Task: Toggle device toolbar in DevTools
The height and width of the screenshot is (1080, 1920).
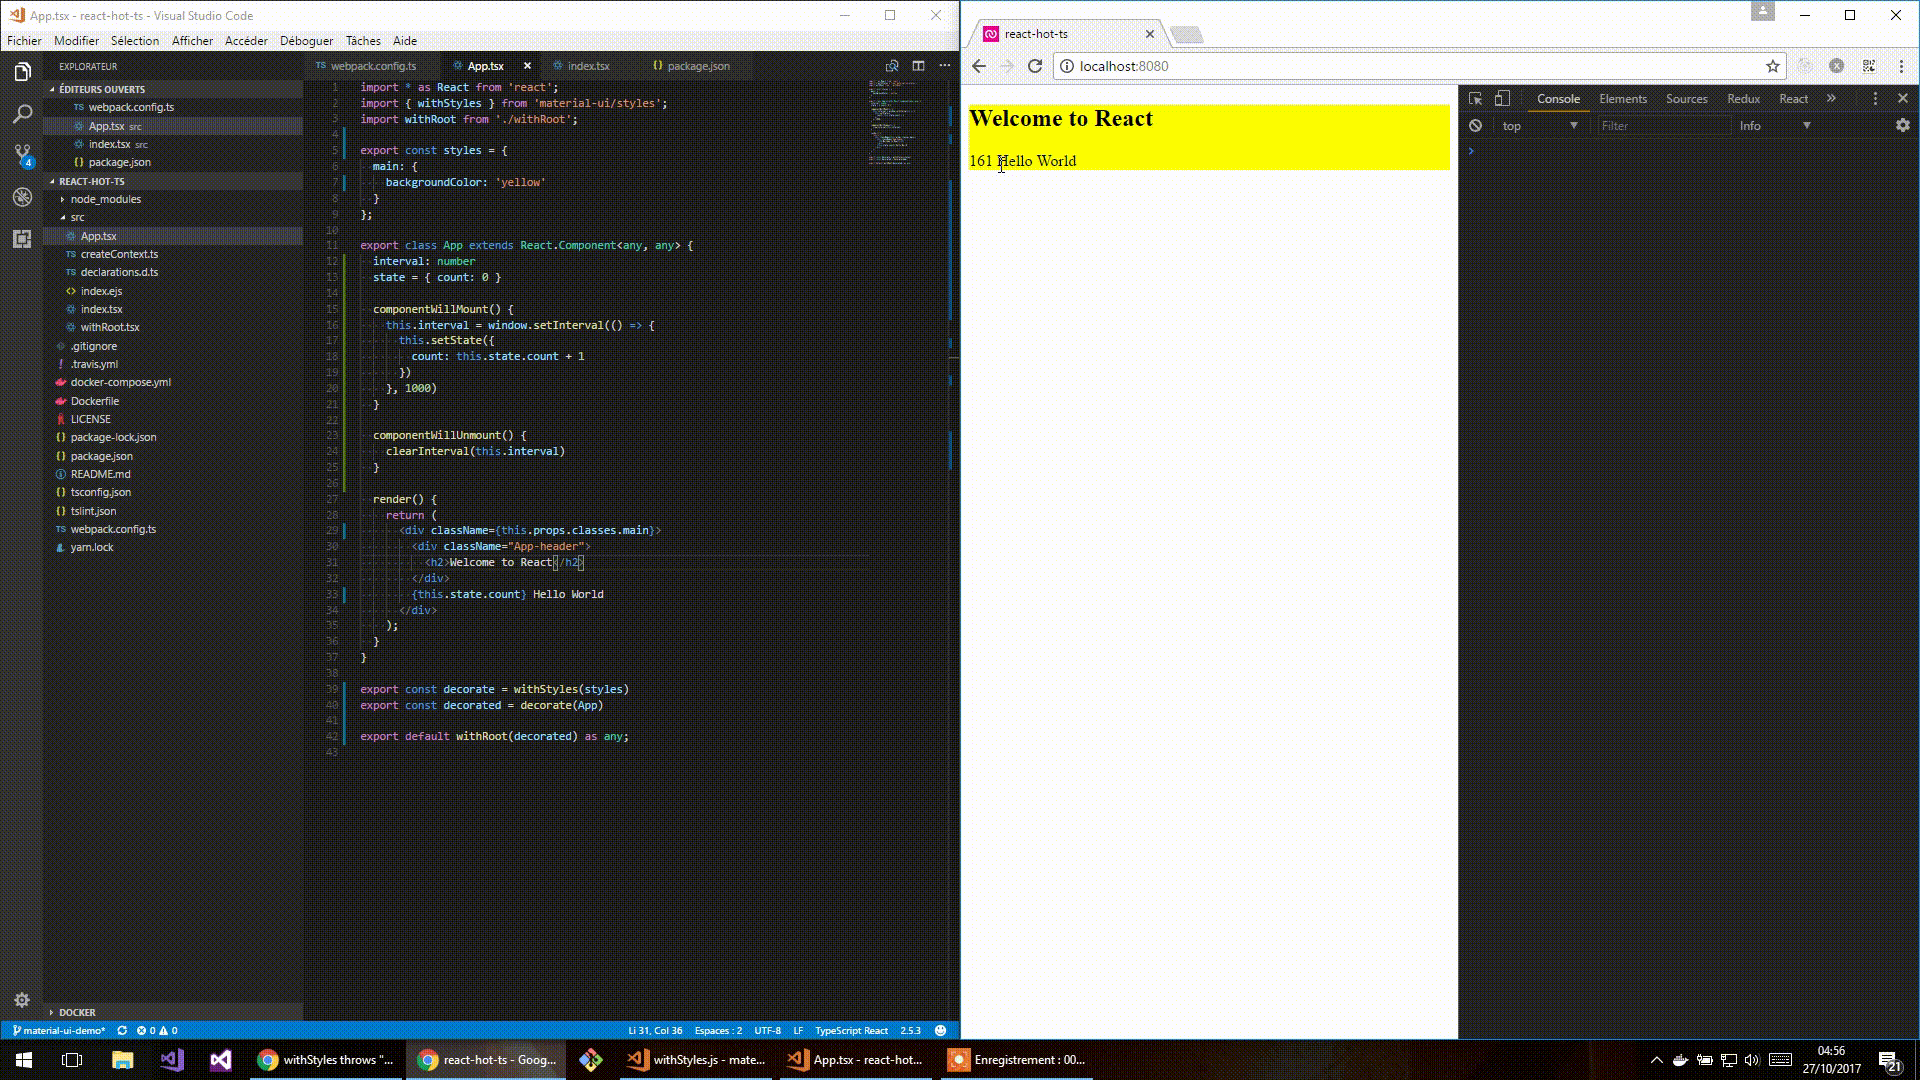Action: click(1502, 98)
